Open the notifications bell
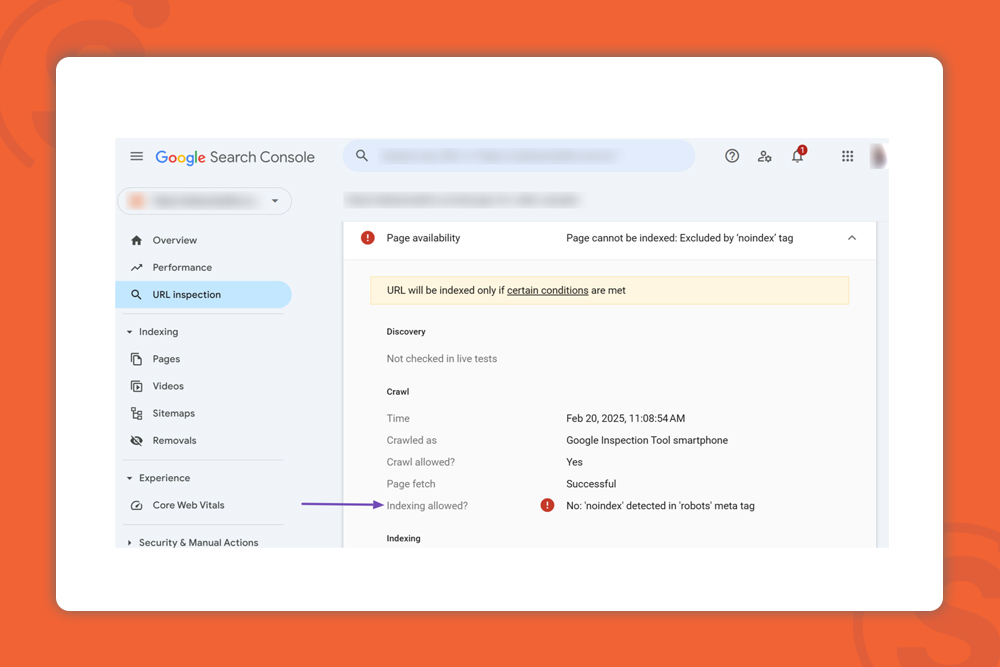 pyautogui.click(x=798, y=155)
